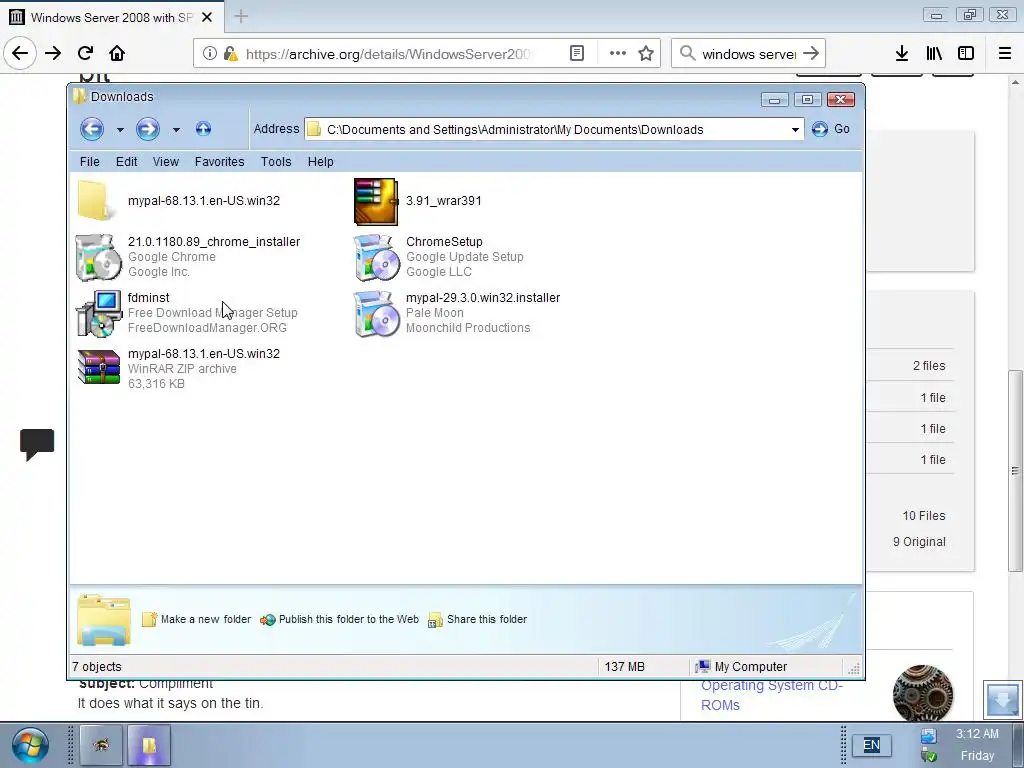
Task: Open Forward history dropdown arrow in Explorer
Action: point(176,130)
